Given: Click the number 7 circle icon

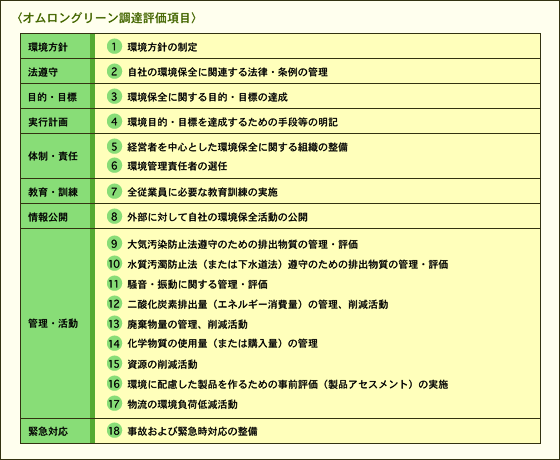Looking at the screenshot, I should [114, 191].
